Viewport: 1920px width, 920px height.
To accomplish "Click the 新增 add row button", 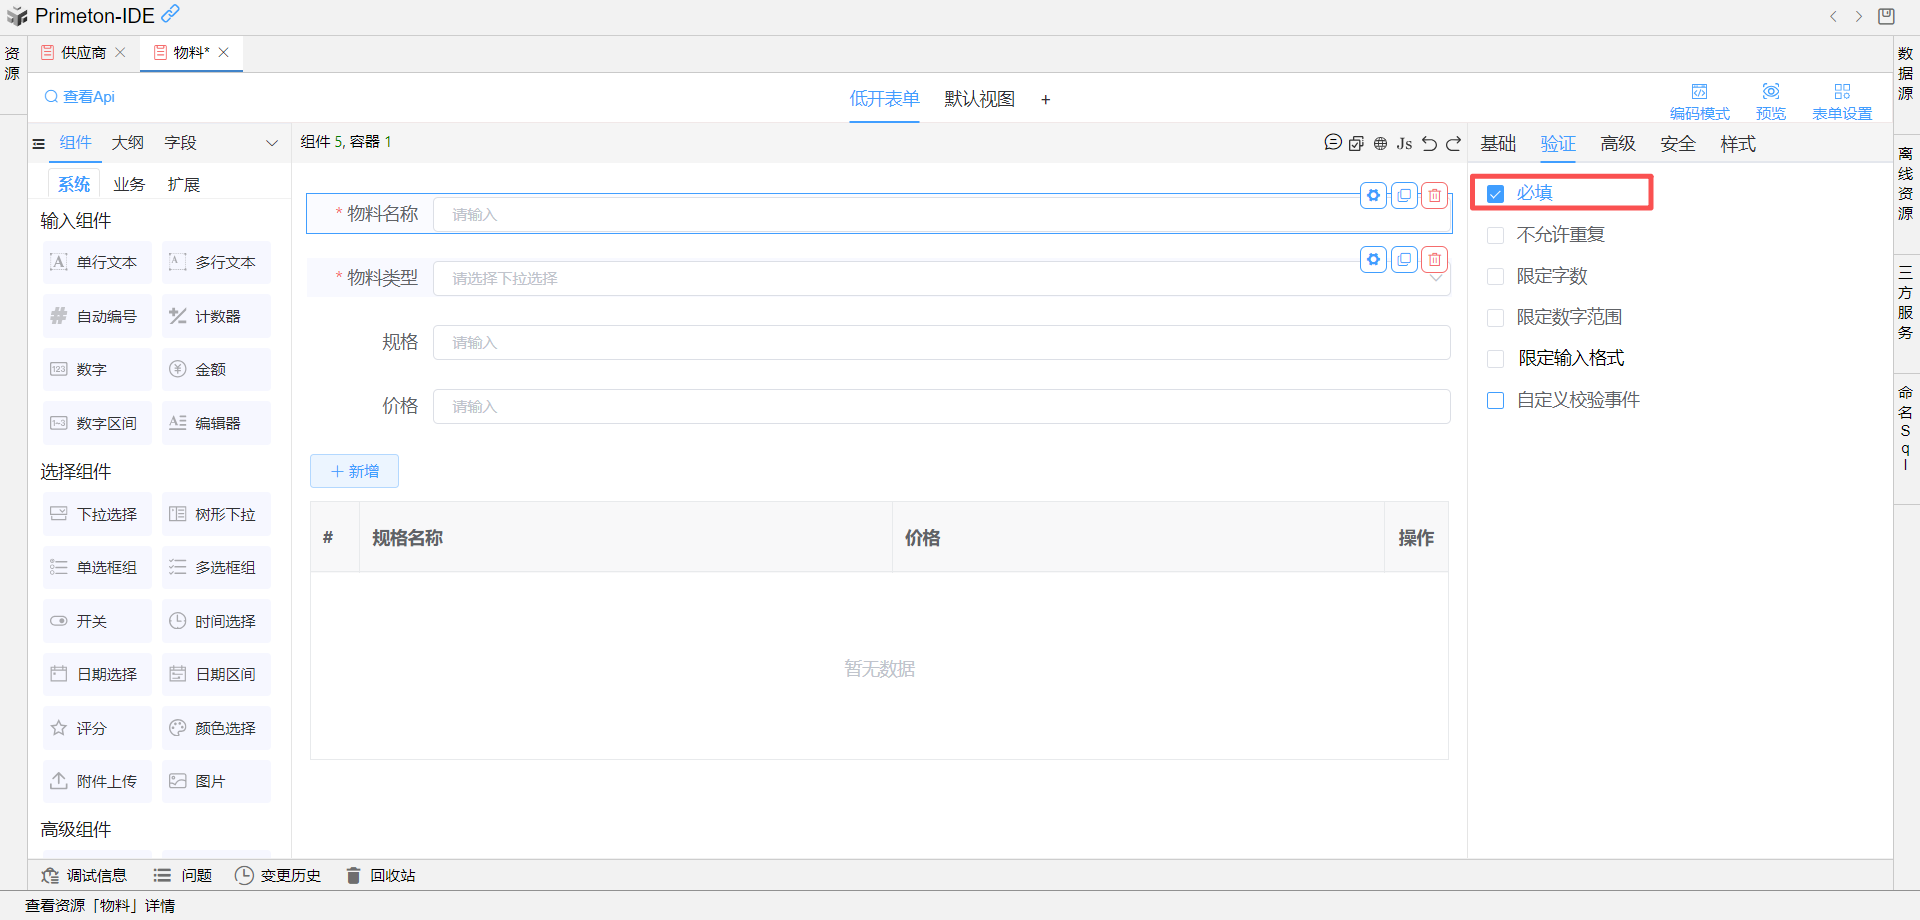I will coord(354,471).
